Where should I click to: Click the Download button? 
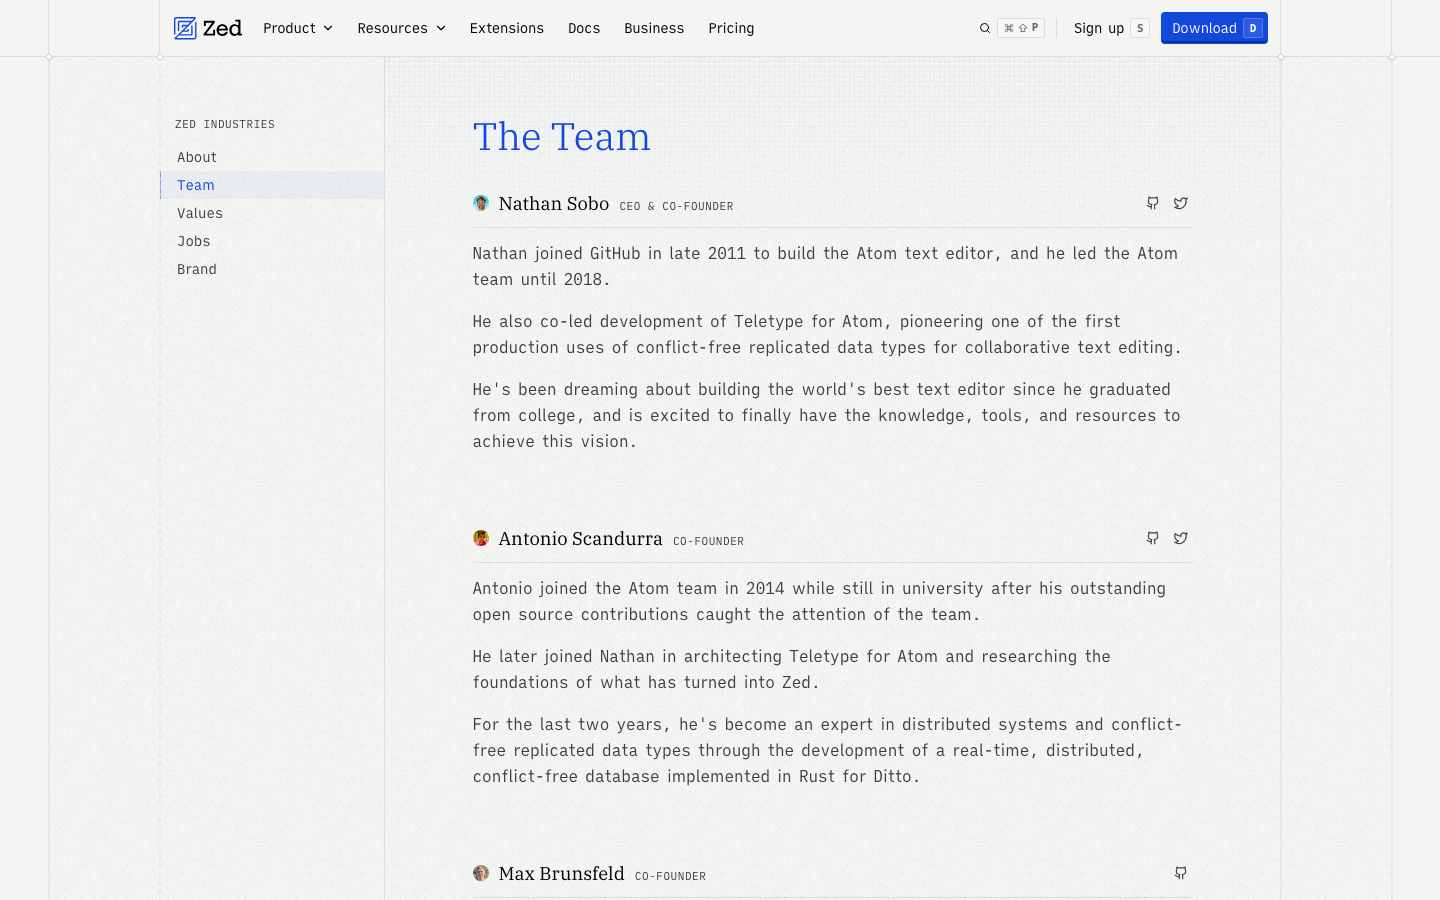1214,28
